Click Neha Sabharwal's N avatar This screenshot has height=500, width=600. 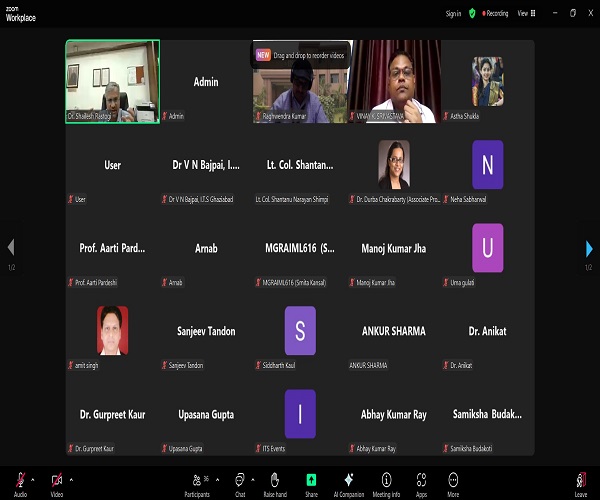488,164
